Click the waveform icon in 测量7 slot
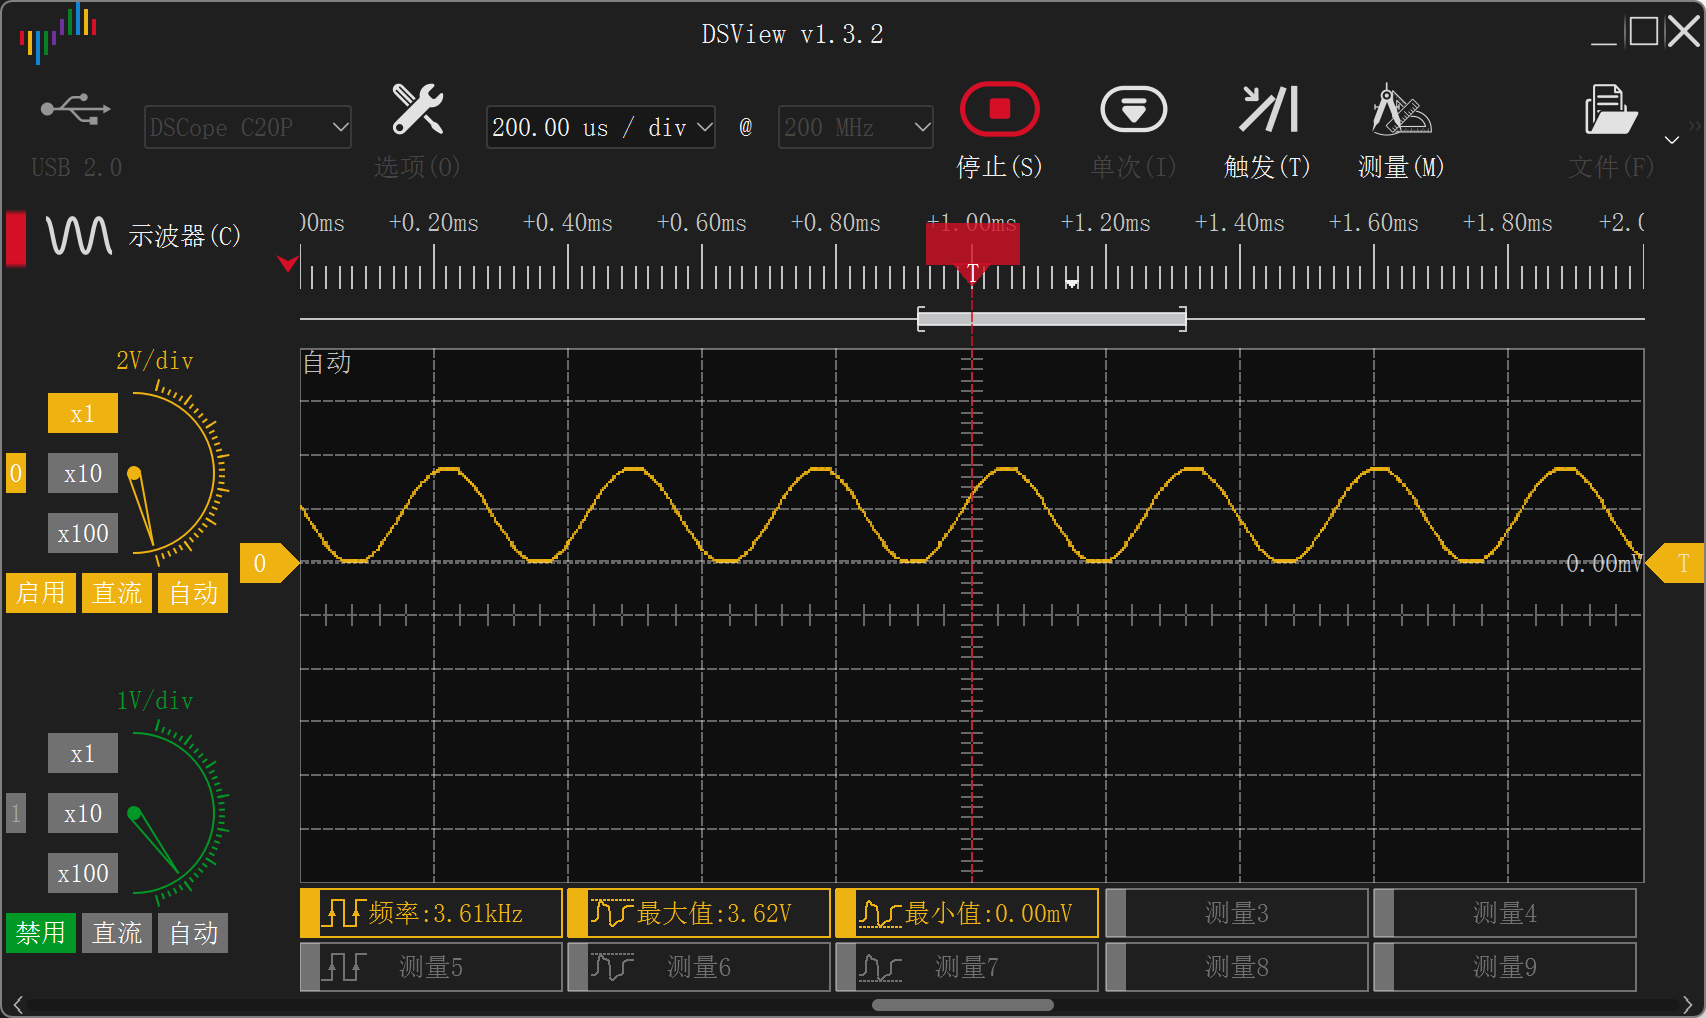This screenshot has width=1706, height=1018. (880, 967)
